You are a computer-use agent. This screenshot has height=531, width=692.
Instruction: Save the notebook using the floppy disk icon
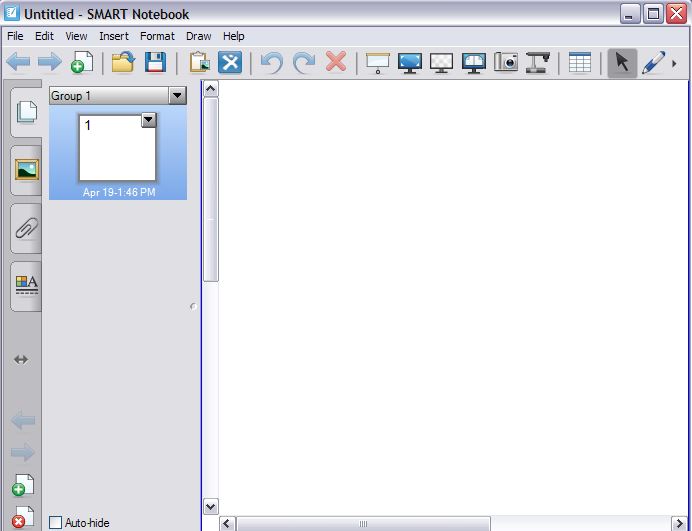click(155, 62)
